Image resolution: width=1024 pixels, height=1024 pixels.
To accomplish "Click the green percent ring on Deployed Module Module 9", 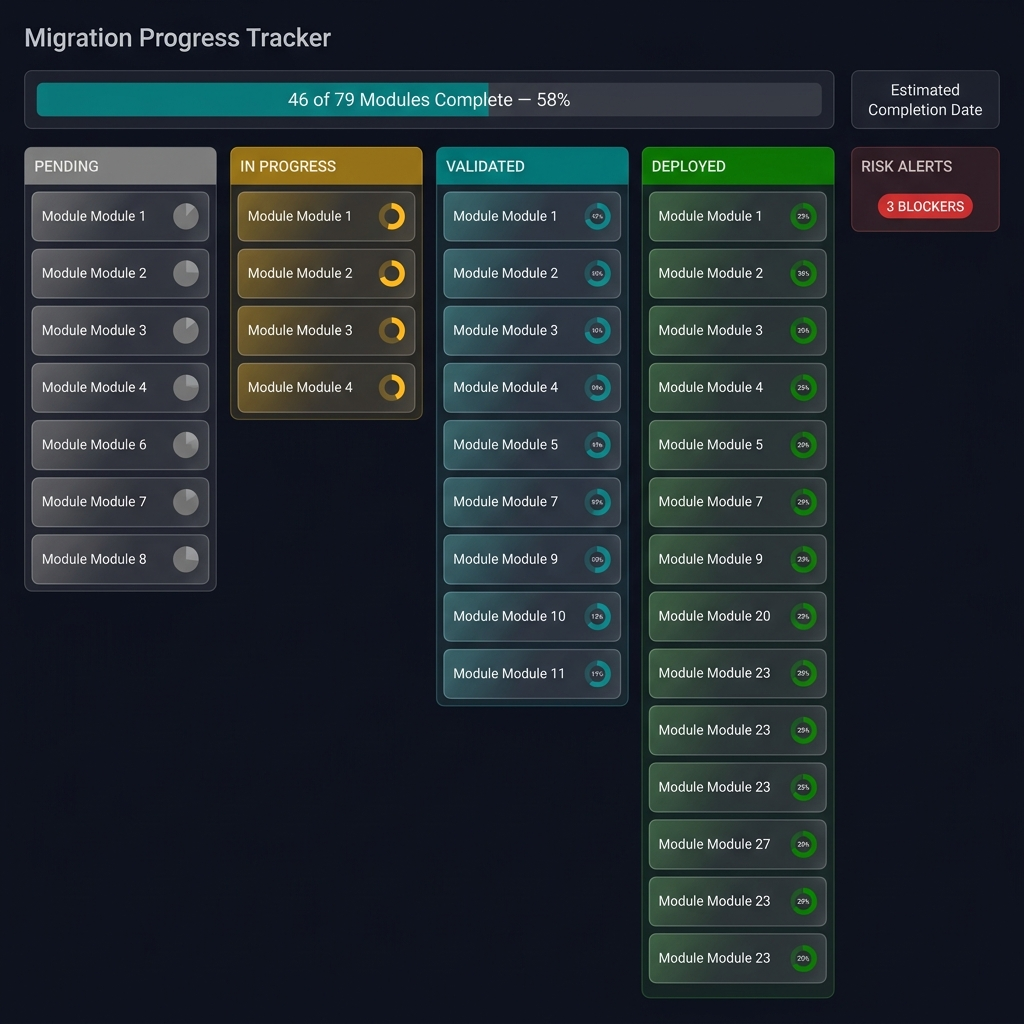I will click(803, 559).
